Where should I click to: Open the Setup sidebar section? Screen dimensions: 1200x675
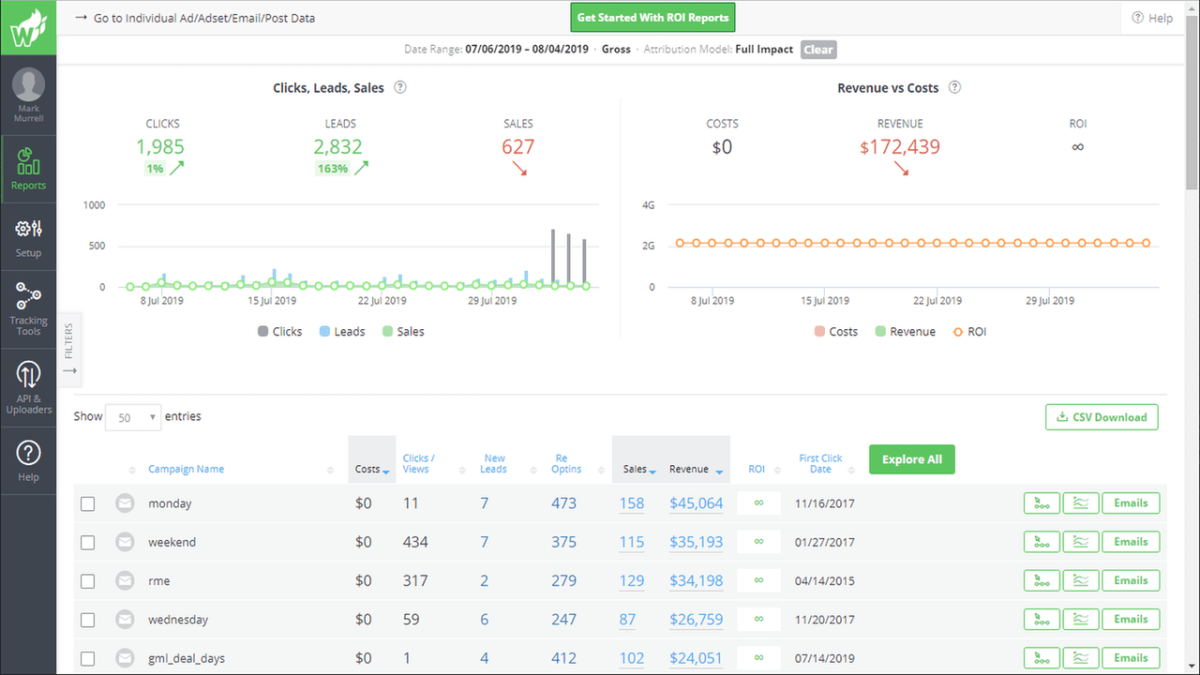pyautogui.click(x=28, y=237)
